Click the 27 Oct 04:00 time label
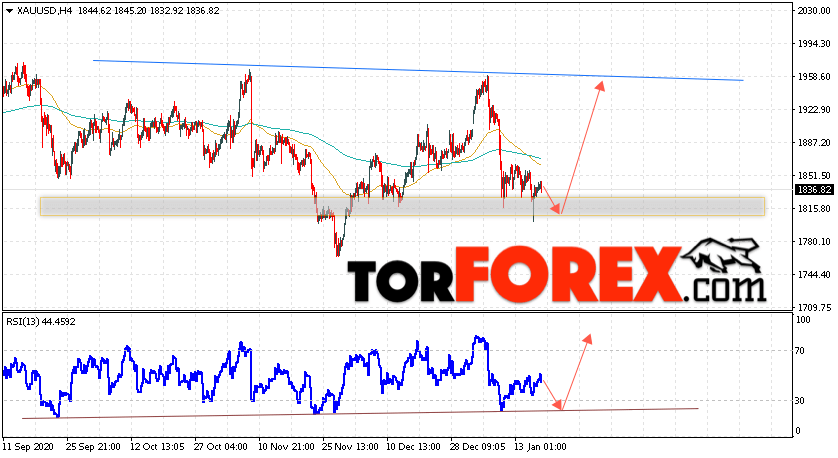The height and width of the screenshot is (458, 838). 221,447
